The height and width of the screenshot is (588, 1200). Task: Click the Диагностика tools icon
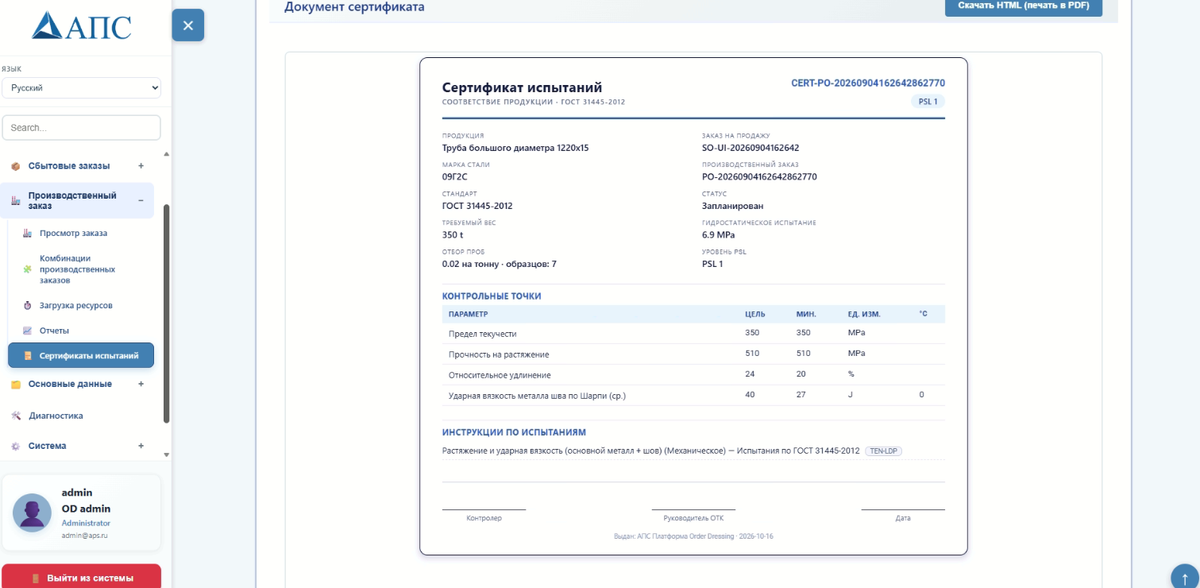[15, 416]
